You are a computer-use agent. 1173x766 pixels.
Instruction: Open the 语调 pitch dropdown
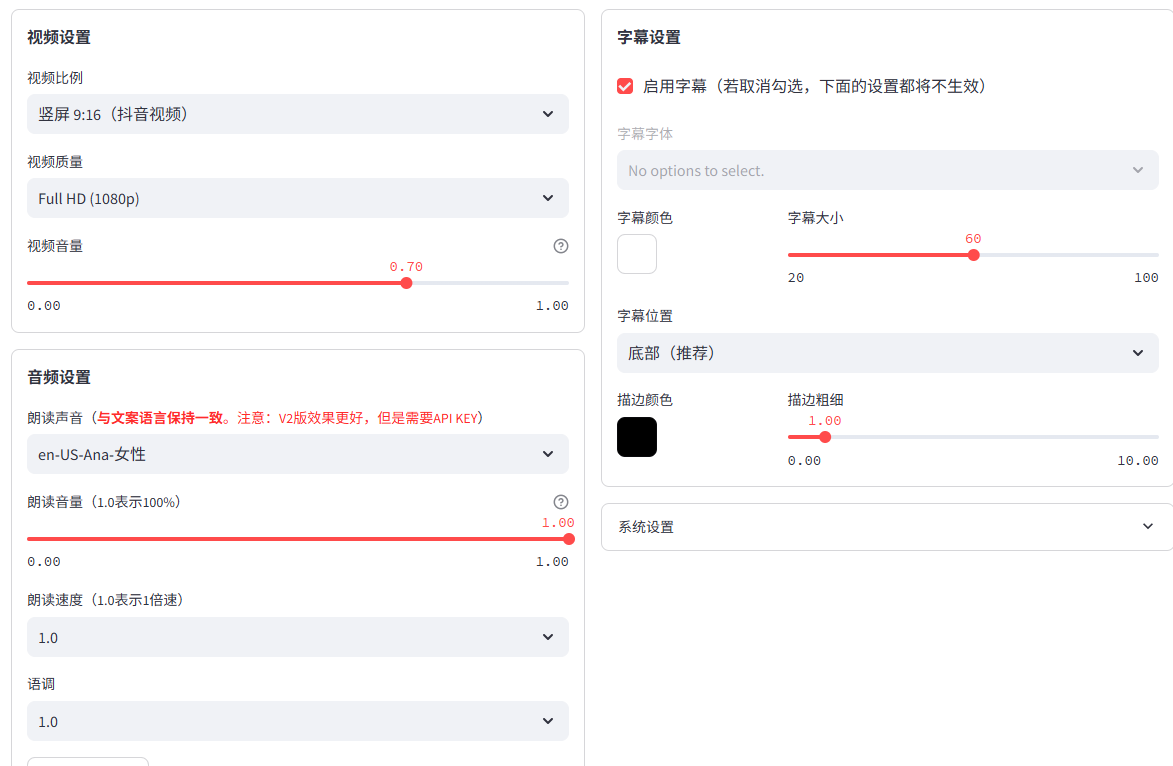298,721
